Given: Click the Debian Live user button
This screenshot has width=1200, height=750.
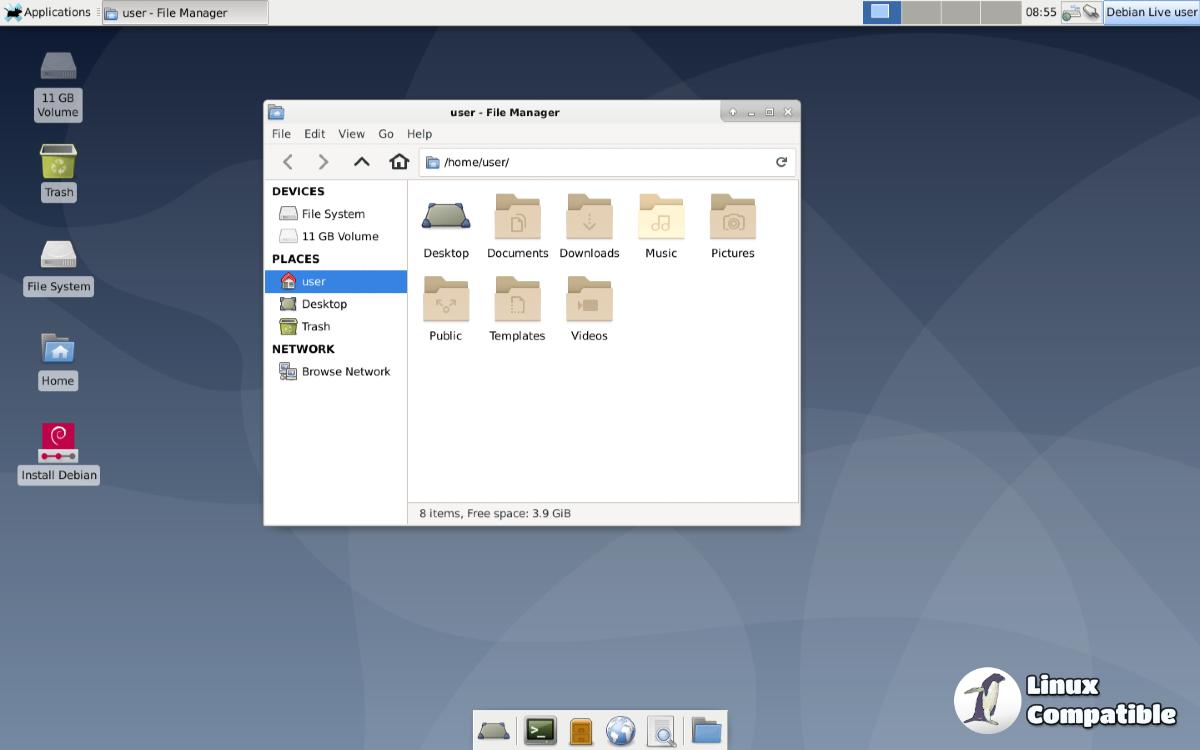Looking at the screenshot, I should coord(1150,13).
